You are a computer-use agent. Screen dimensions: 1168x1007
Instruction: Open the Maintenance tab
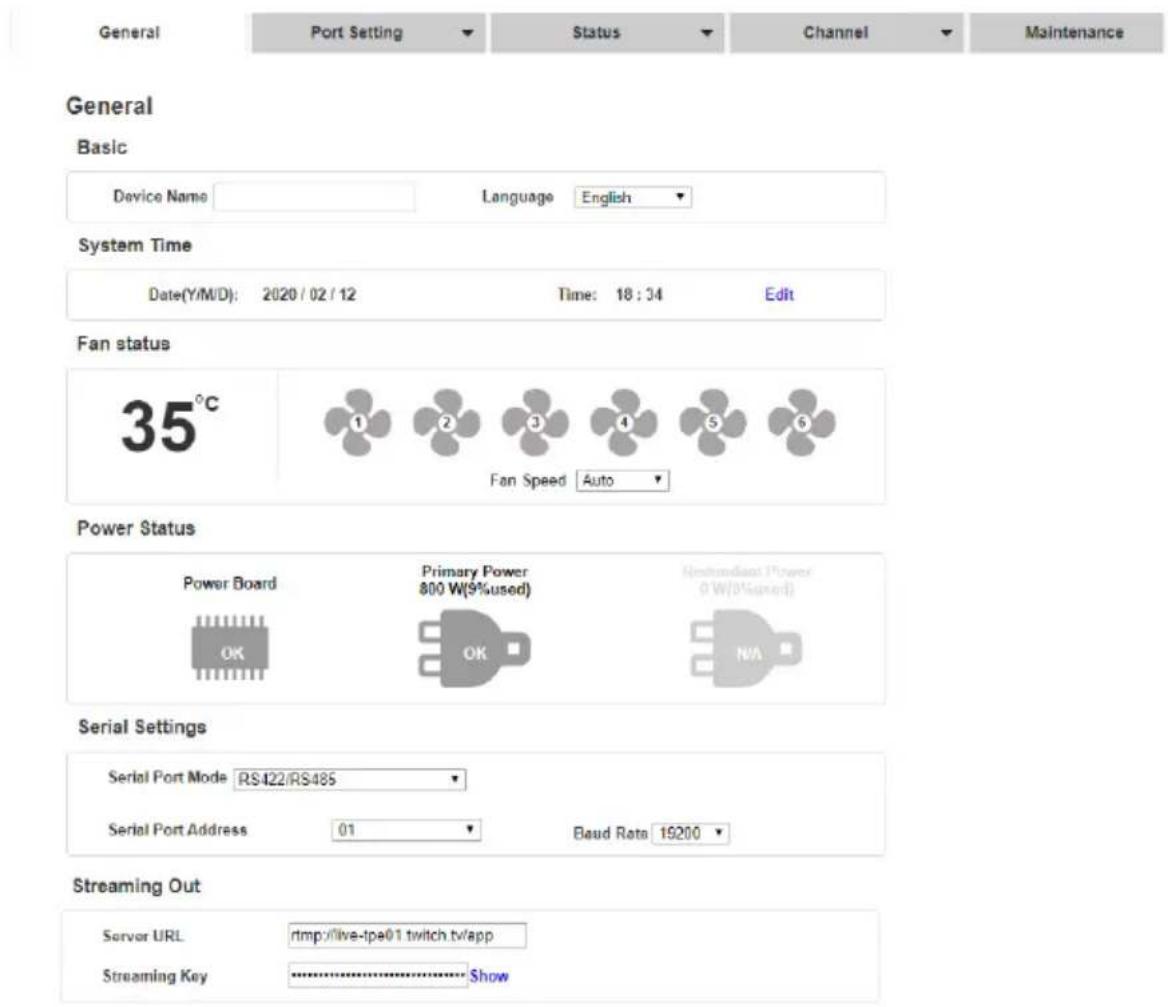[1066, 33]
